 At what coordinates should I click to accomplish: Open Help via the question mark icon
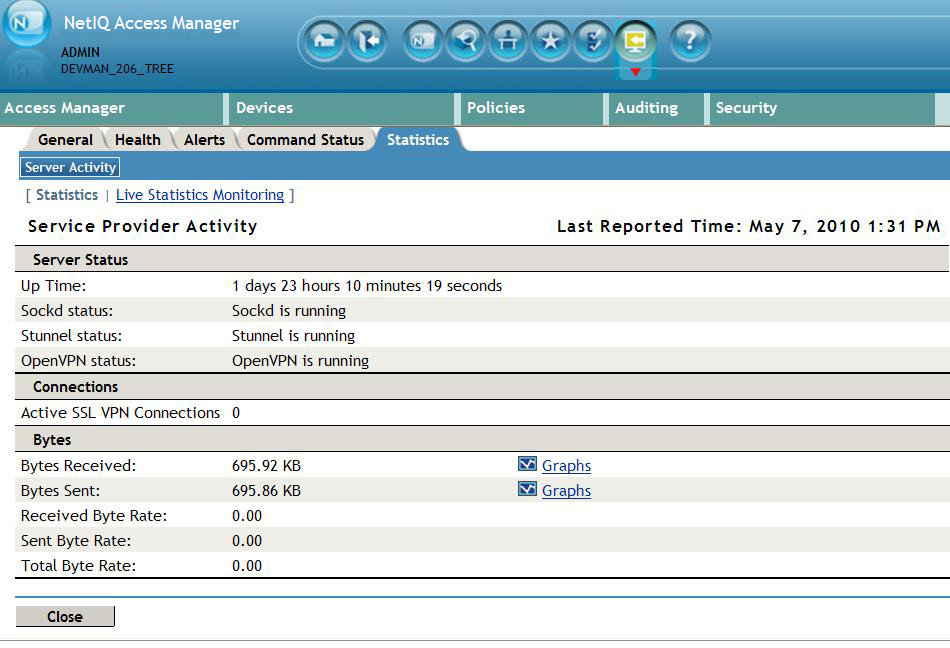click(x=689, y=41)
